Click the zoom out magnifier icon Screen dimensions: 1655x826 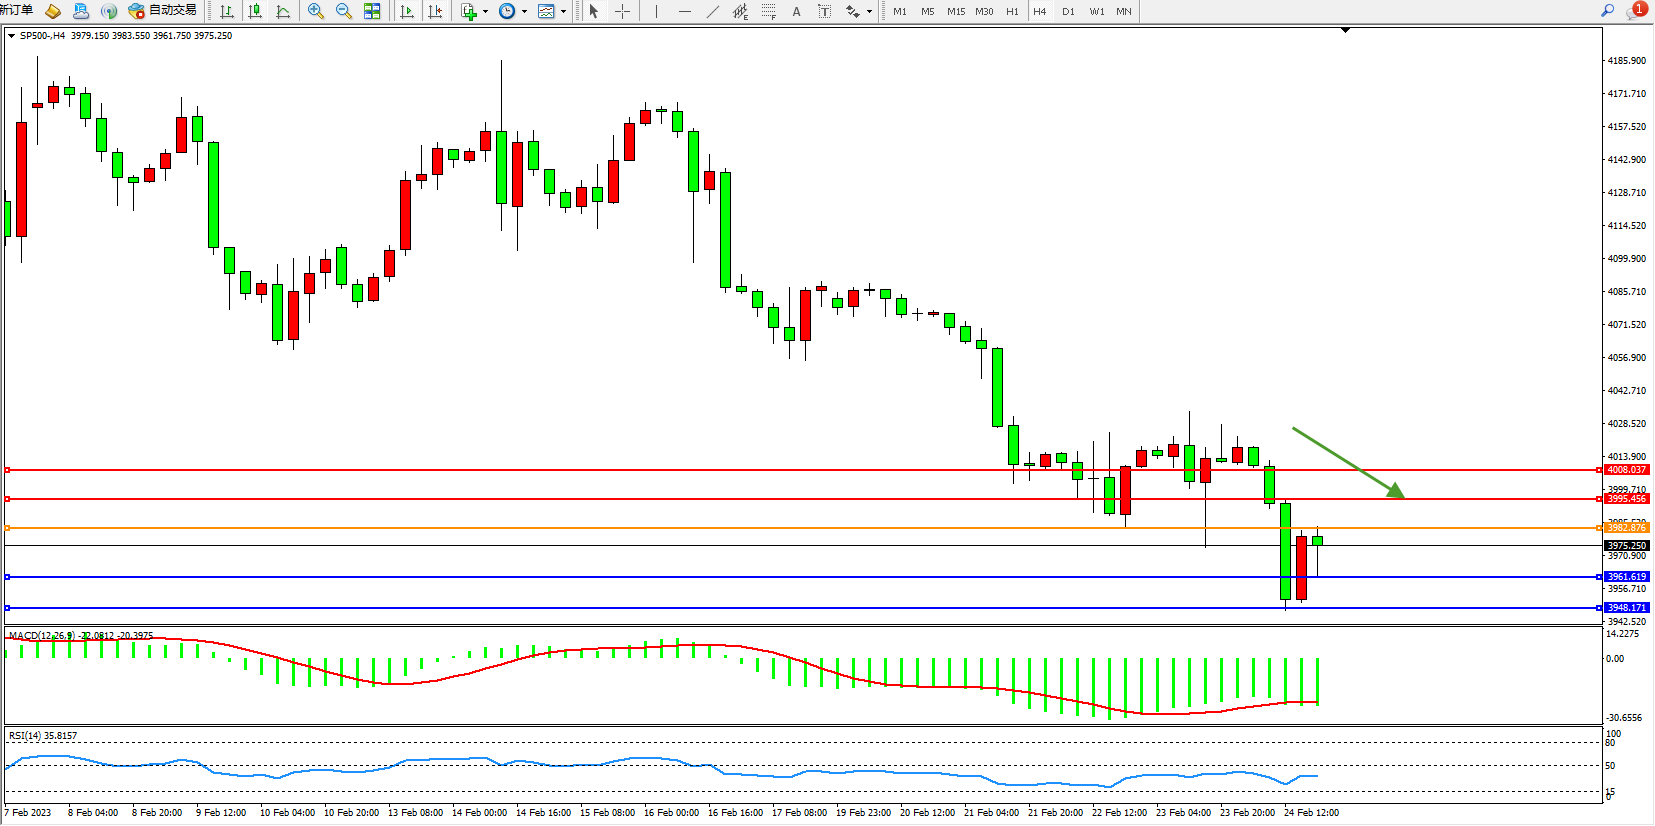344,11
